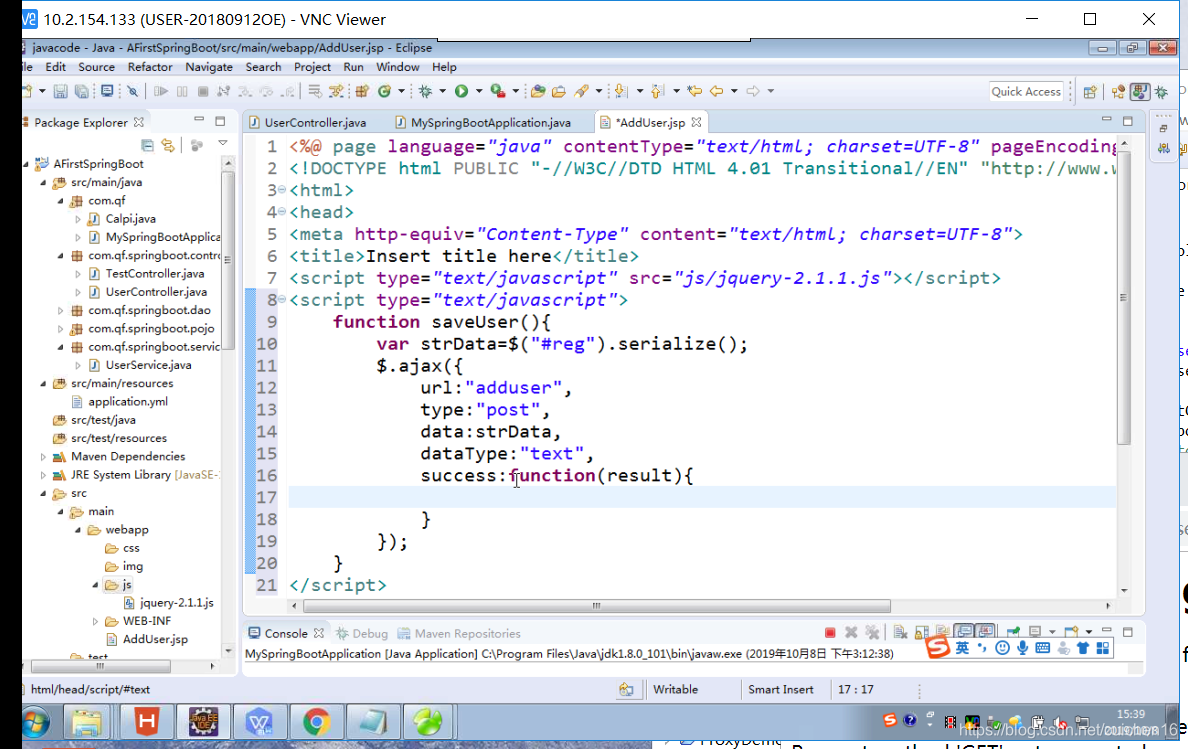Toggle Scroll Lock in the Console toolbar
Viewport: 1188px width, 749px height.
click(922, 632)
